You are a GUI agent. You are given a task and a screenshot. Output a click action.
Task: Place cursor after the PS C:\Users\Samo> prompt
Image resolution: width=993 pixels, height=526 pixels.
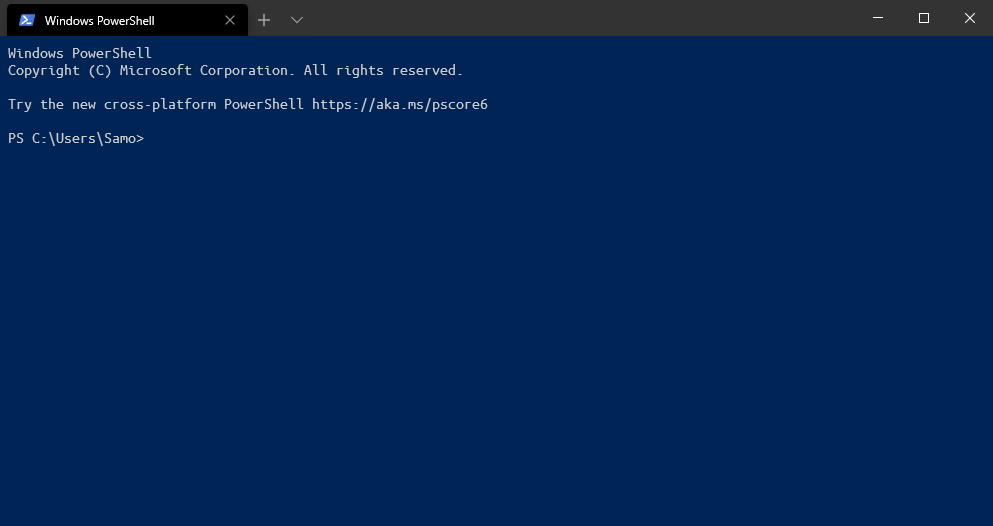pyautogui.click(x=149, y=139)
